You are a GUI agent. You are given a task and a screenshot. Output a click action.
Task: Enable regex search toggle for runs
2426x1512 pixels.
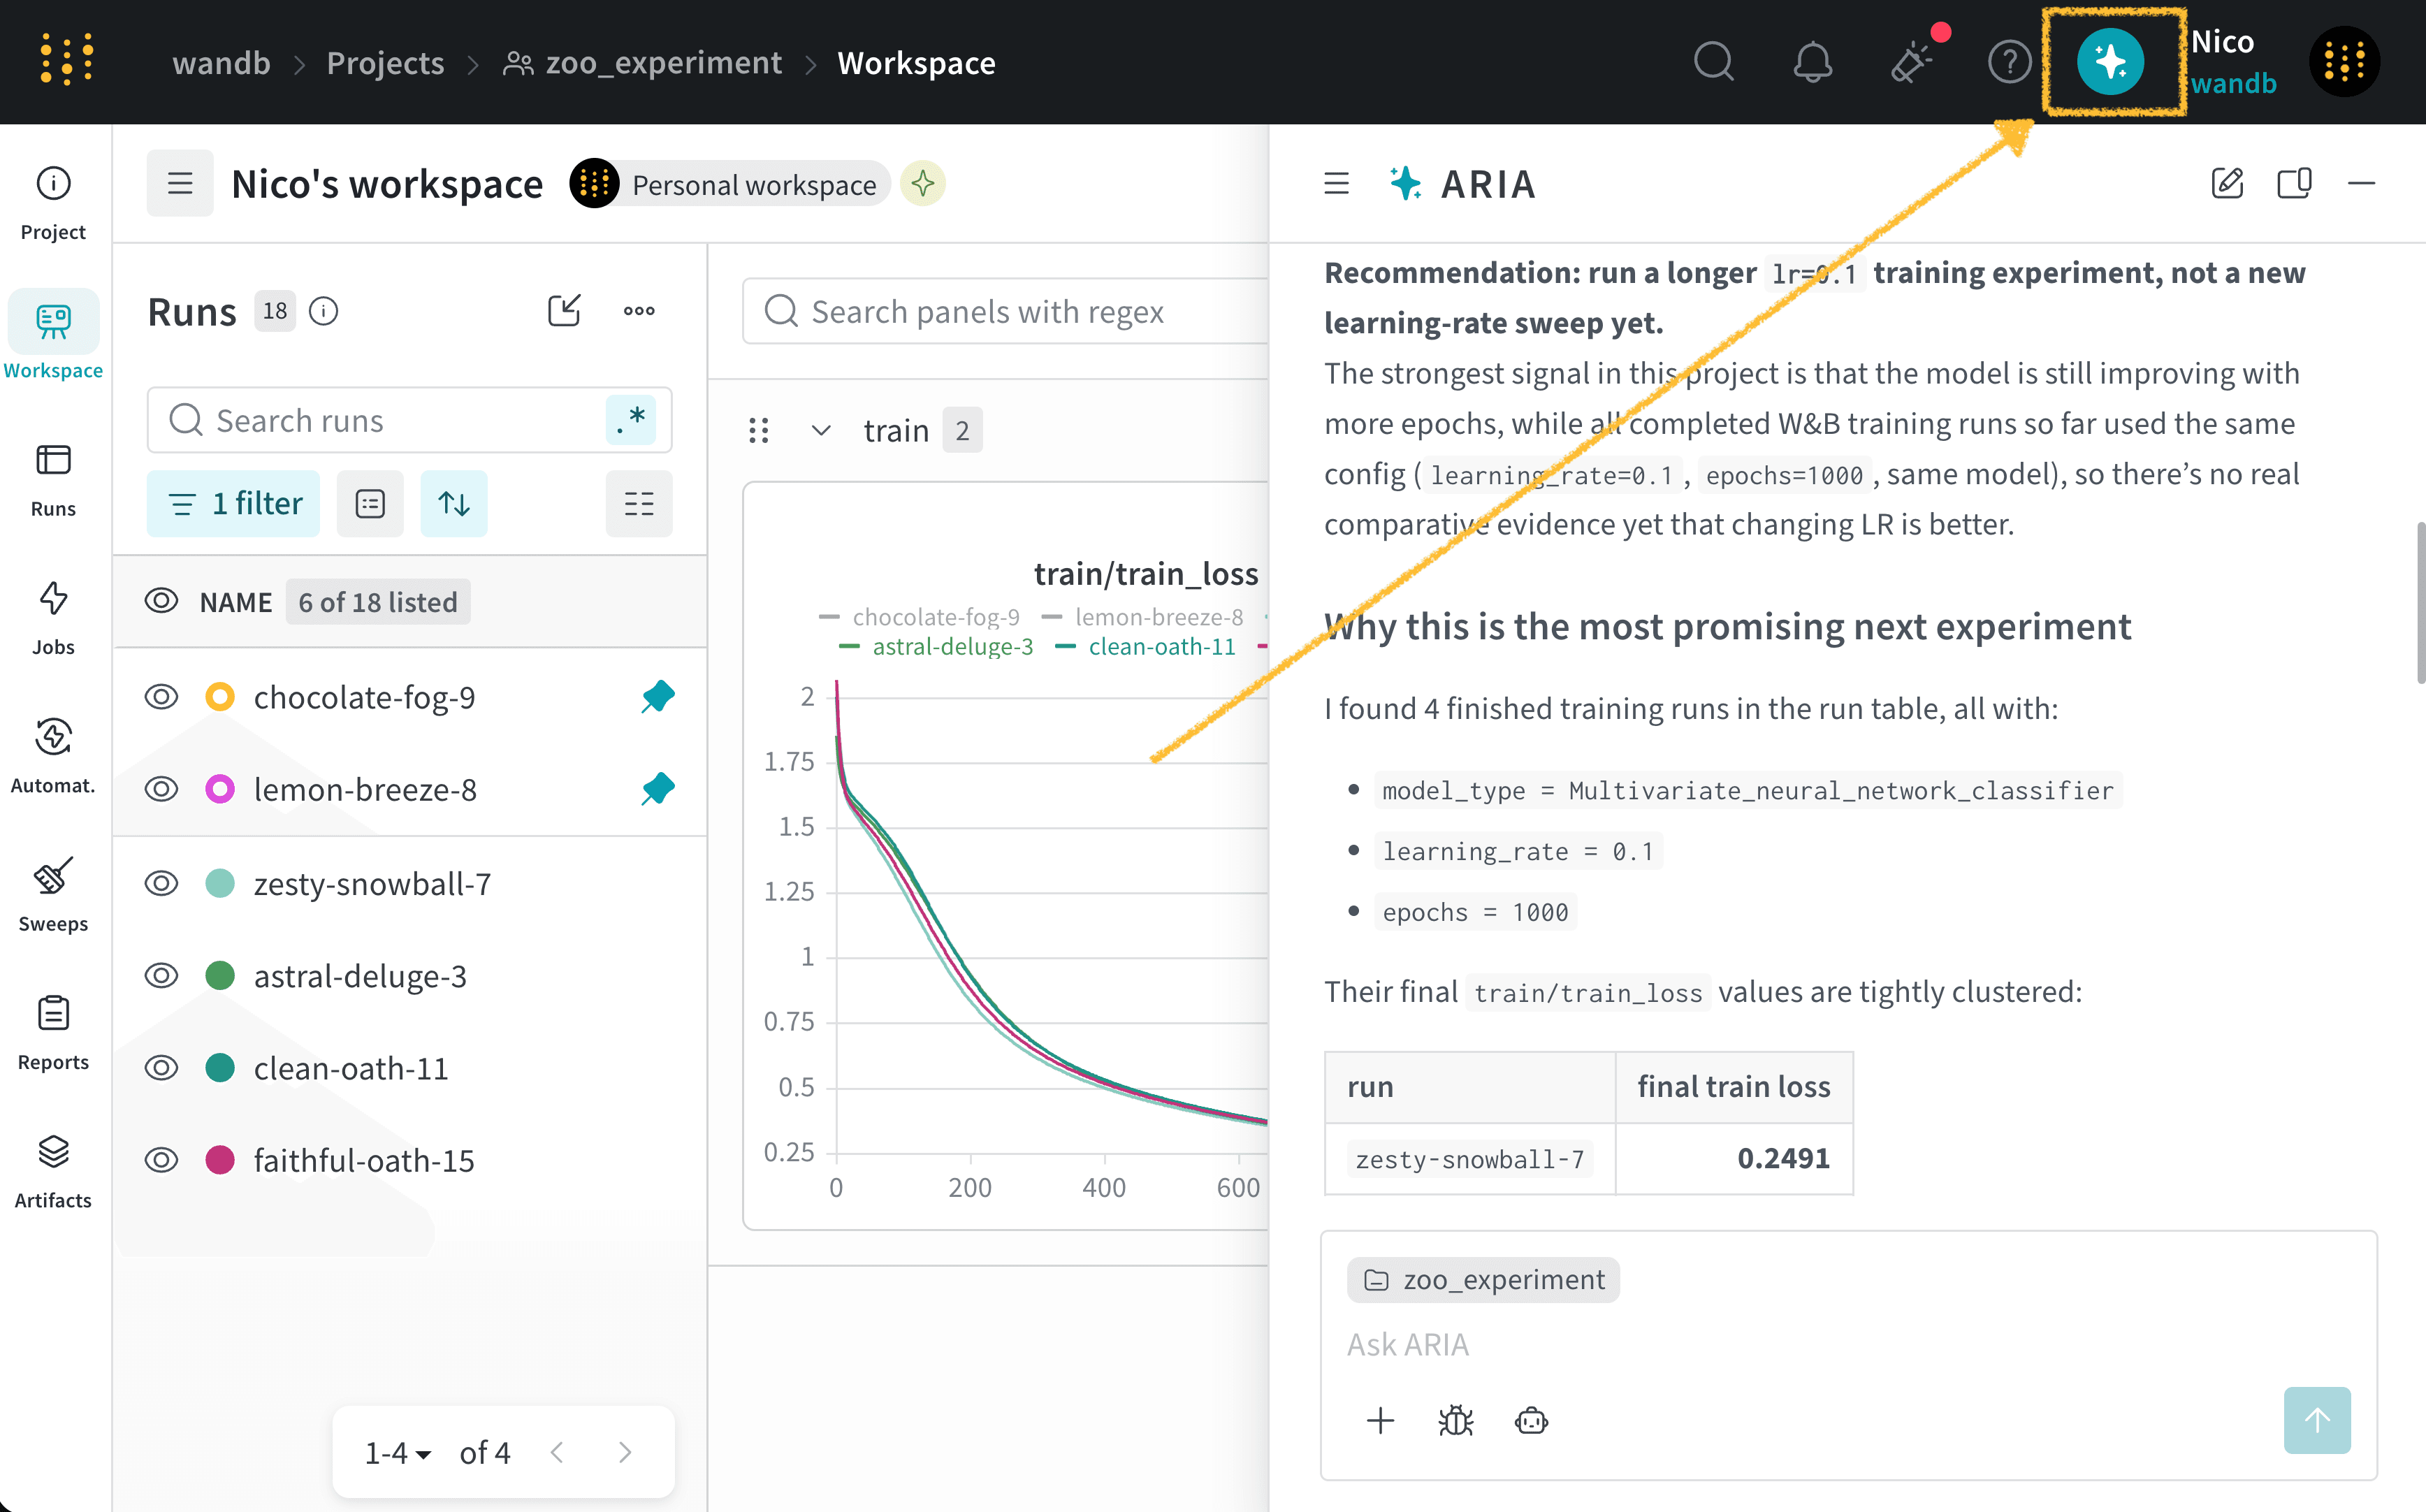(x=631, y=420)
